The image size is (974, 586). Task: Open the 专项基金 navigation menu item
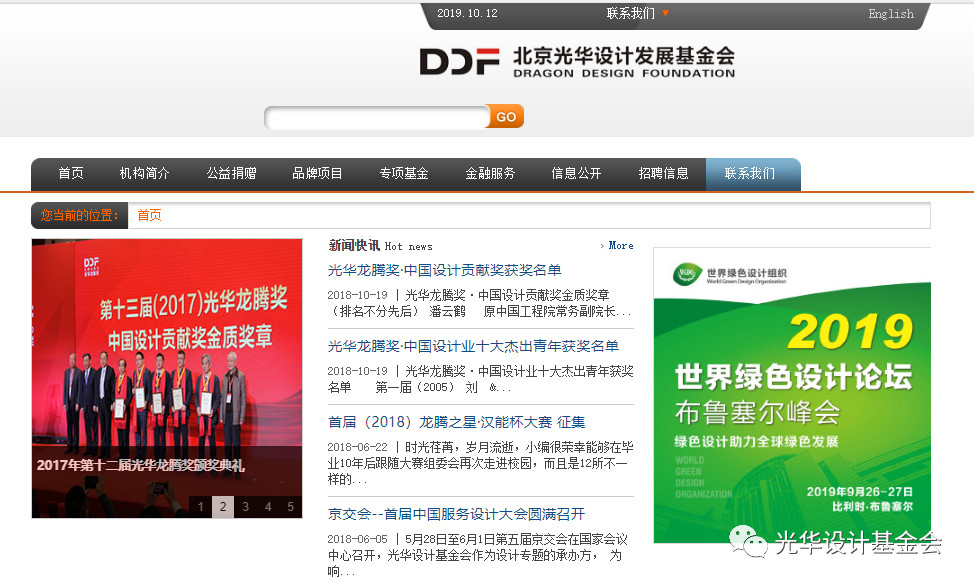coord(404,173)
